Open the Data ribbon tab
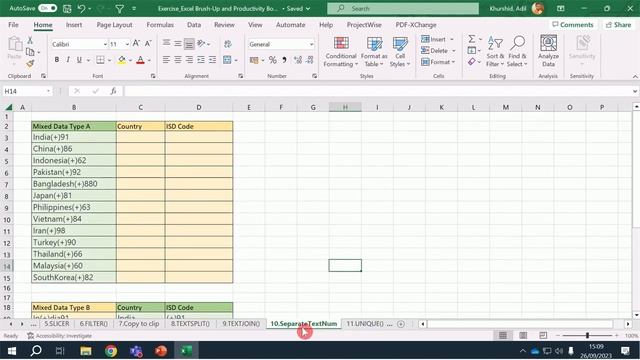 tap(194, 24)
